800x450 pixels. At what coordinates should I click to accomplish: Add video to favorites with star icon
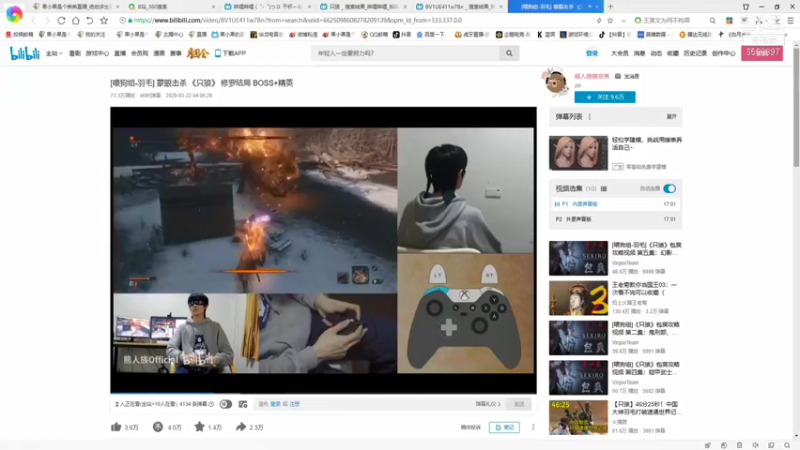pos(199,427)
